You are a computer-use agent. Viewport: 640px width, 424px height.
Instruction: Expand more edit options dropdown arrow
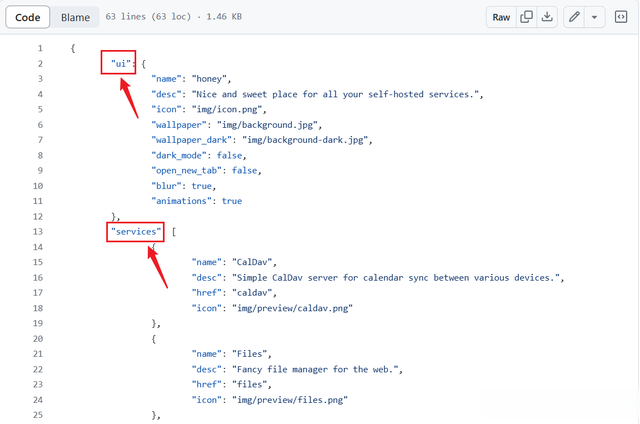pos(594,17)
